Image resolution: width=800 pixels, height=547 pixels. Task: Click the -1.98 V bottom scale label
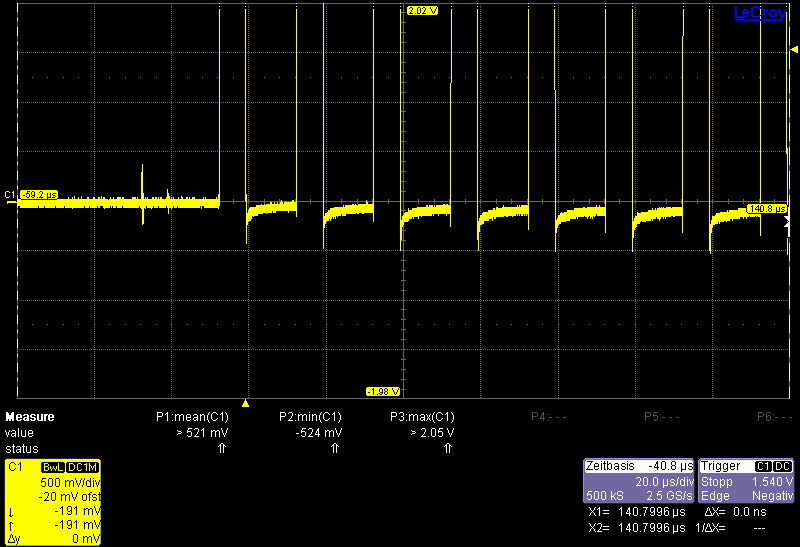click(x=383, y=391)
